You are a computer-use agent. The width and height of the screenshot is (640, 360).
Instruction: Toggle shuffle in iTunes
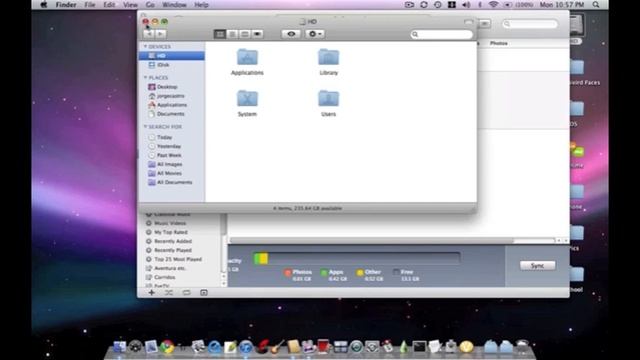169,293
